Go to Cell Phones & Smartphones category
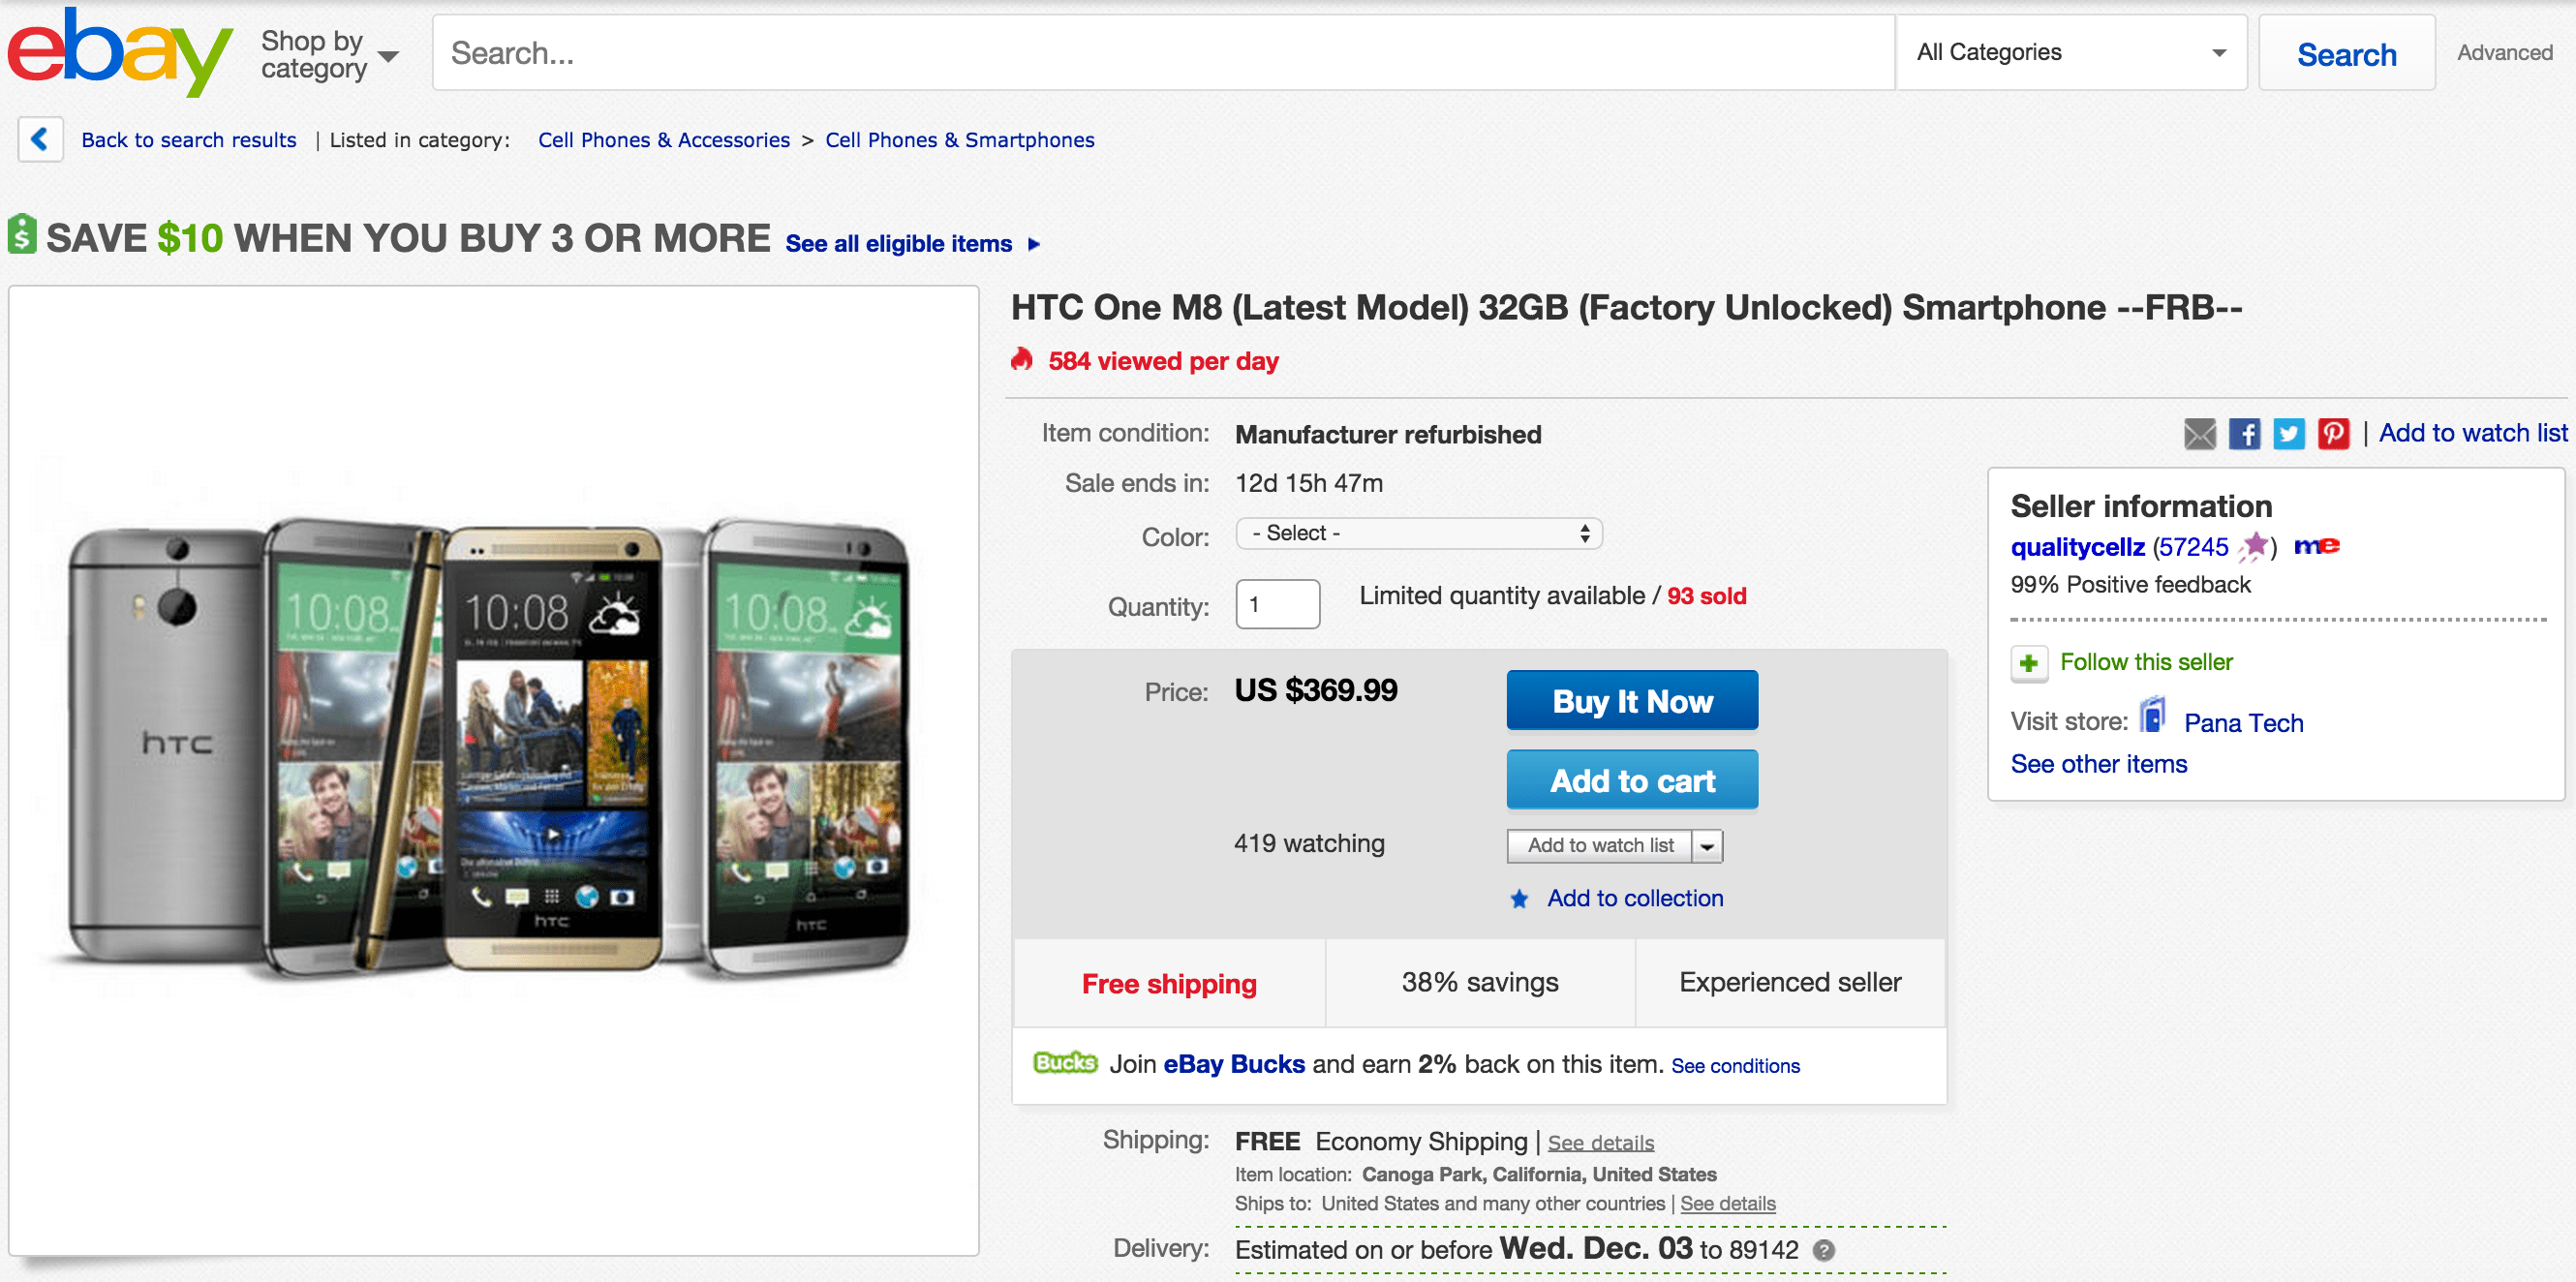The height and width of the screenshot is (1282, 2576). tap(959, 140)
